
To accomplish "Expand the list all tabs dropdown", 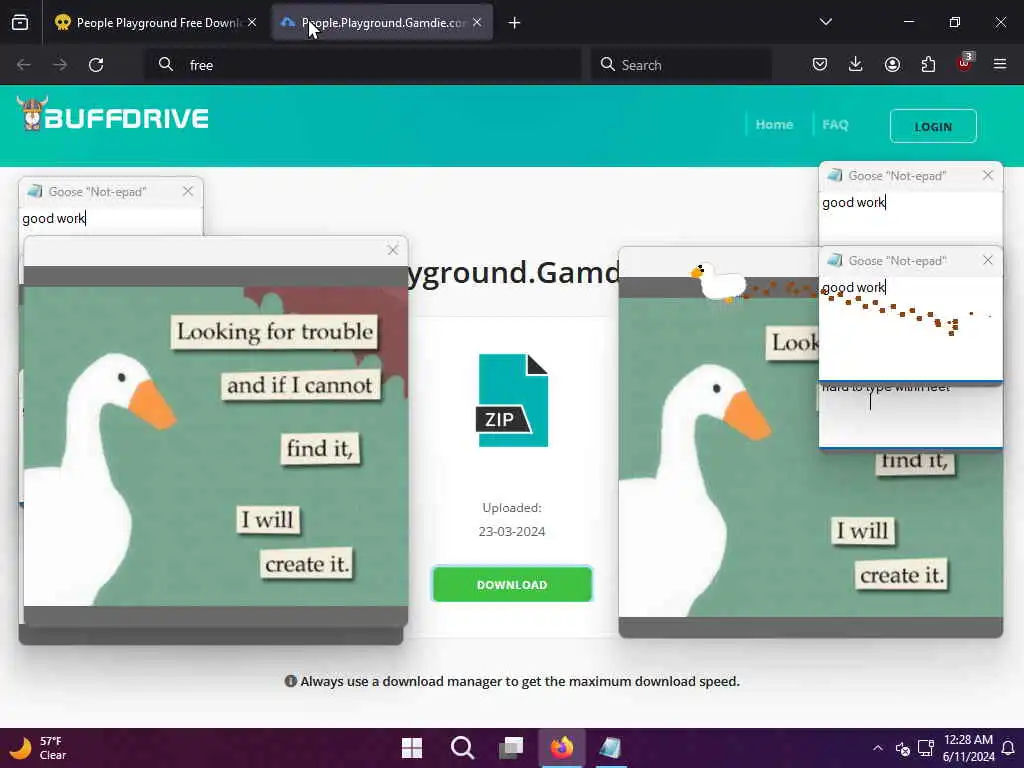I will 825,22.
